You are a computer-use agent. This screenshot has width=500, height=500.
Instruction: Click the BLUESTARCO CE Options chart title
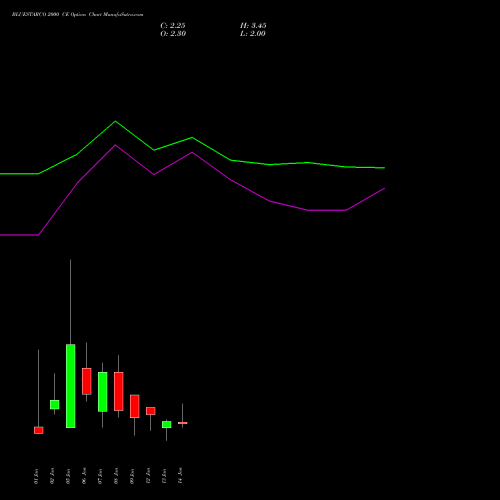coord(78,15)
